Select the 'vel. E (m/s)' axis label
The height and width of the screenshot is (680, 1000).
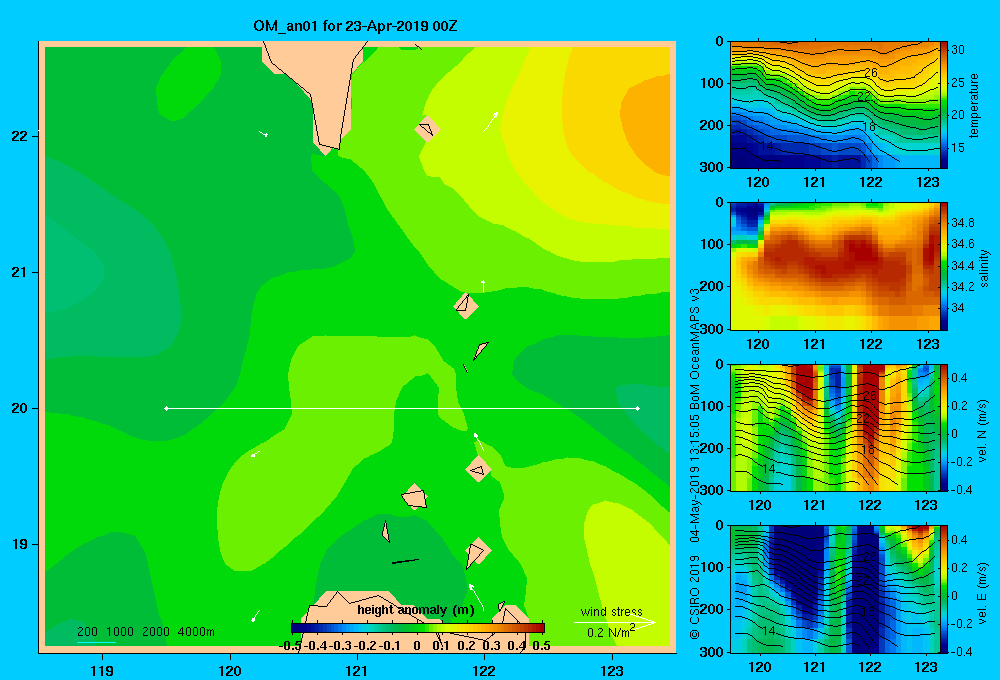(x=982, y=592)
